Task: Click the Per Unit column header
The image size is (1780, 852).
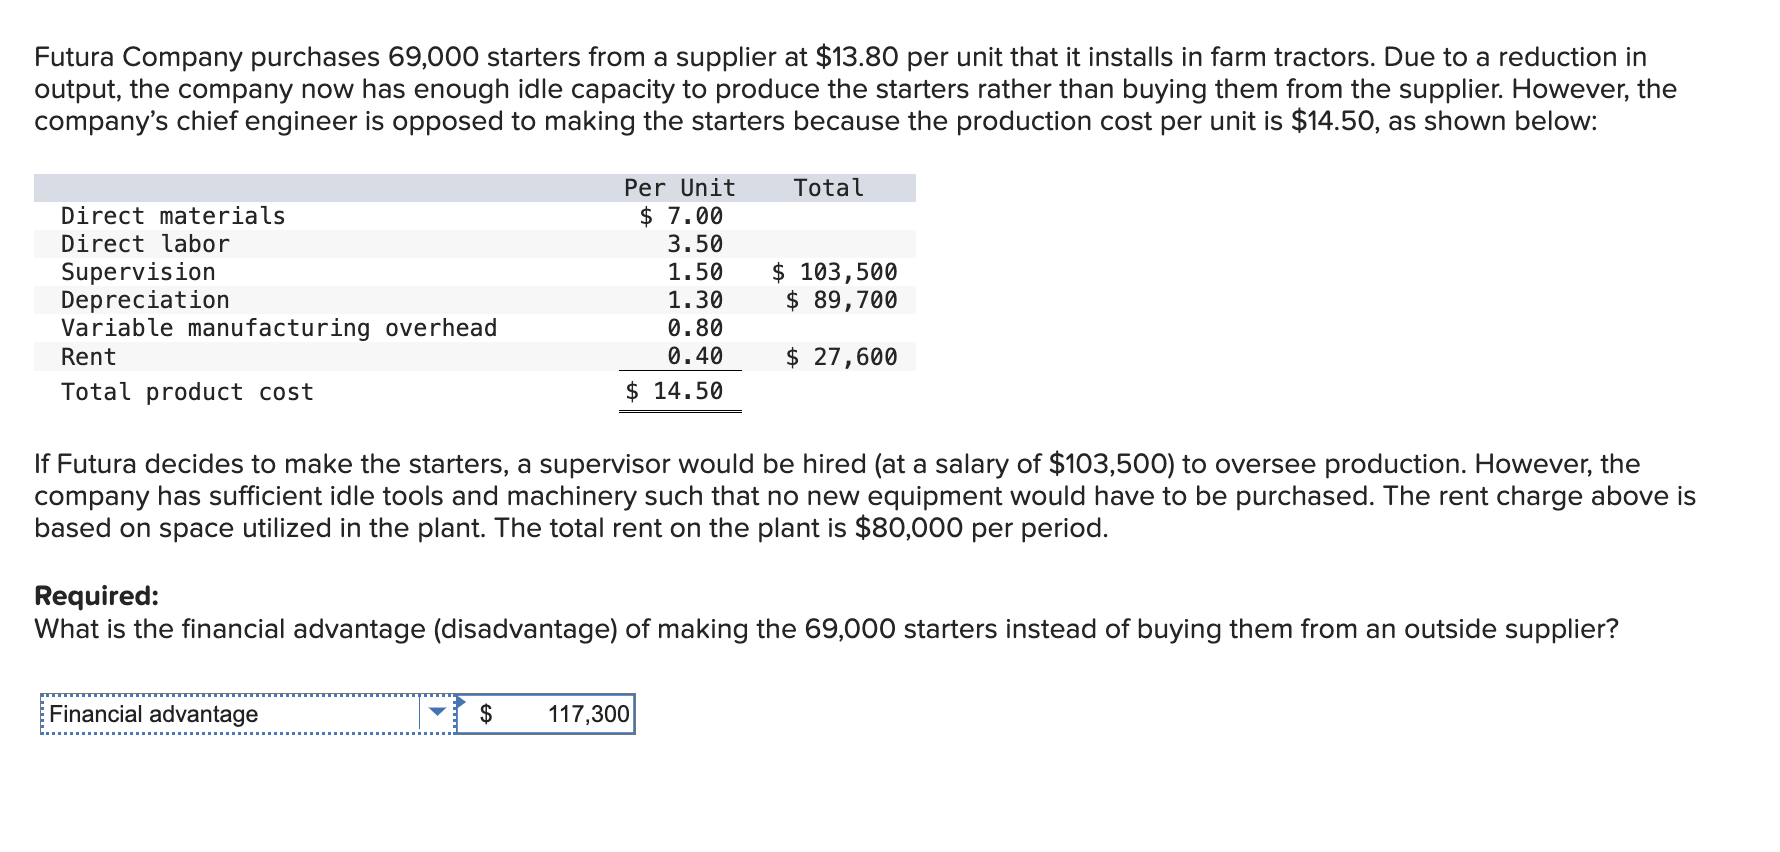Action: click(x=679, y=188)
